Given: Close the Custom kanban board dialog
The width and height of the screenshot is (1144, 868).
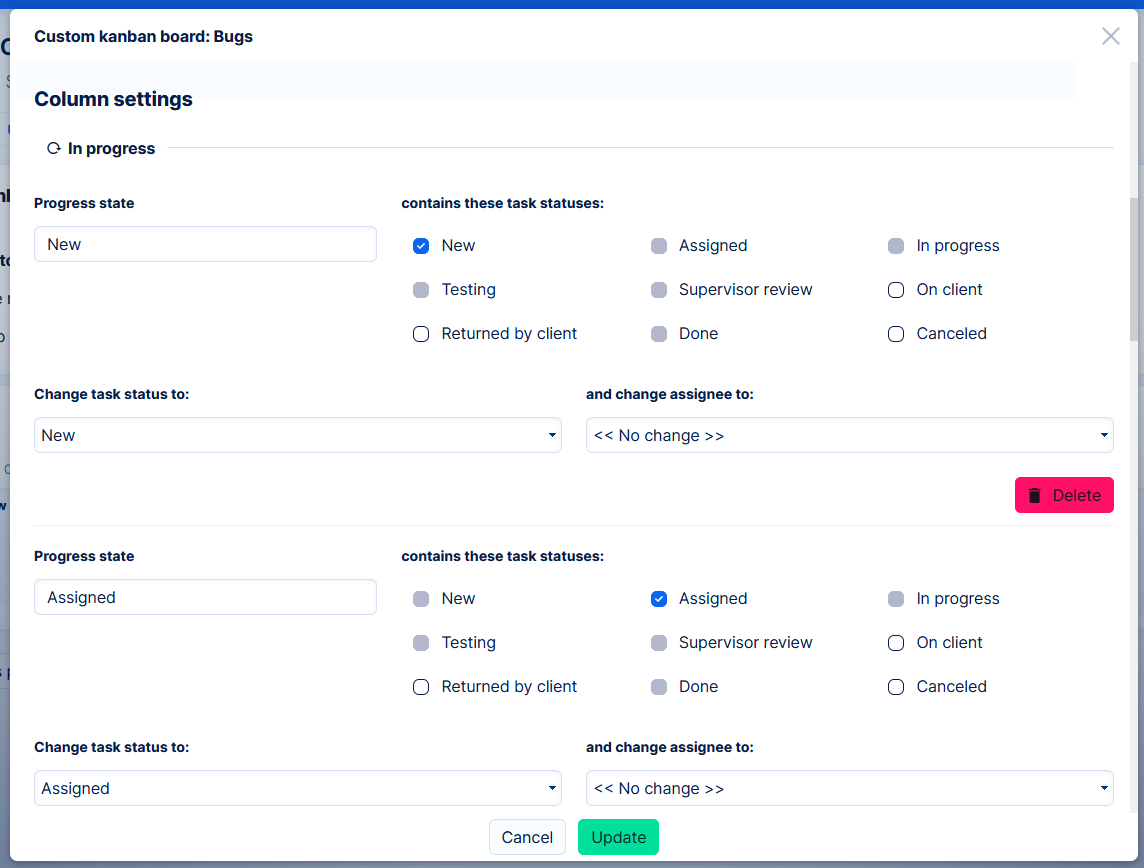Looking at the screenshot, I should [x=1110, y=36].
